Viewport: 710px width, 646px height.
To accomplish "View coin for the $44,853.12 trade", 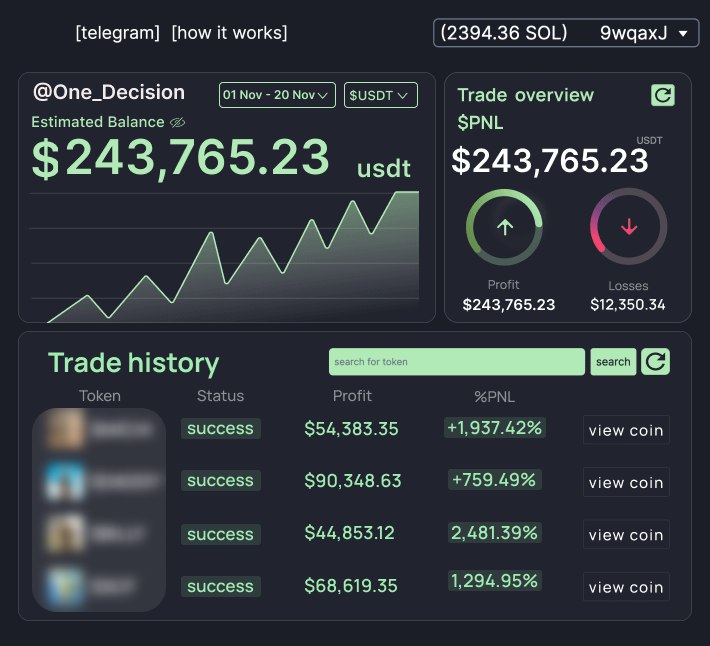I will point(626,534).
